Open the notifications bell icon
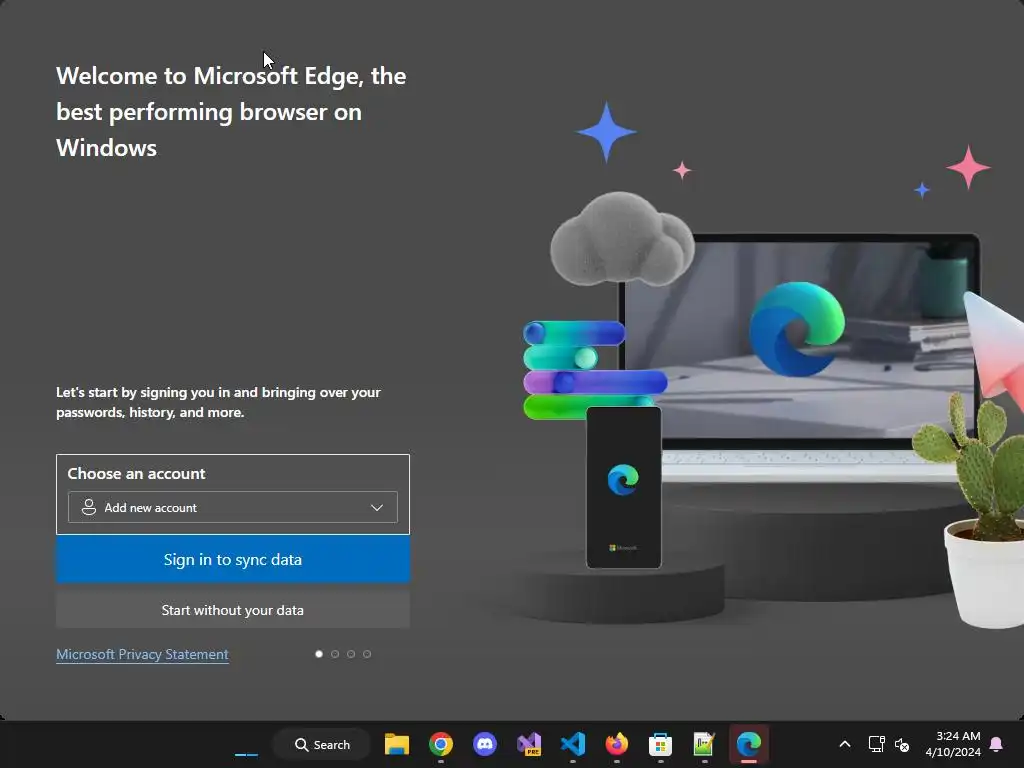 pos(996,744)
